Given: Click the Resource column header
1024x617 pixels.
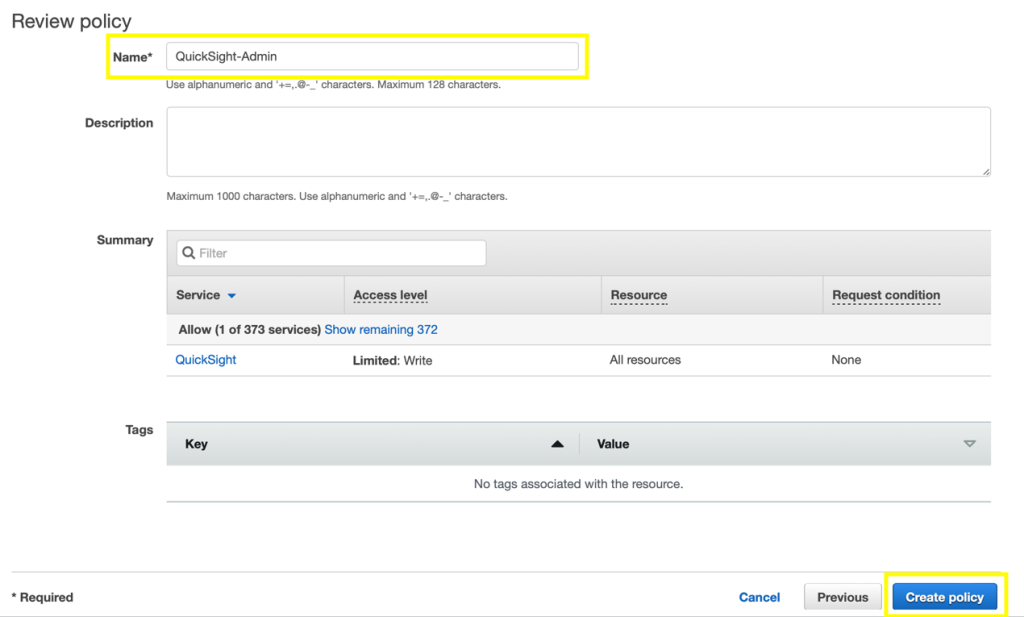Looking at the screenshot, I should (639, 295).
